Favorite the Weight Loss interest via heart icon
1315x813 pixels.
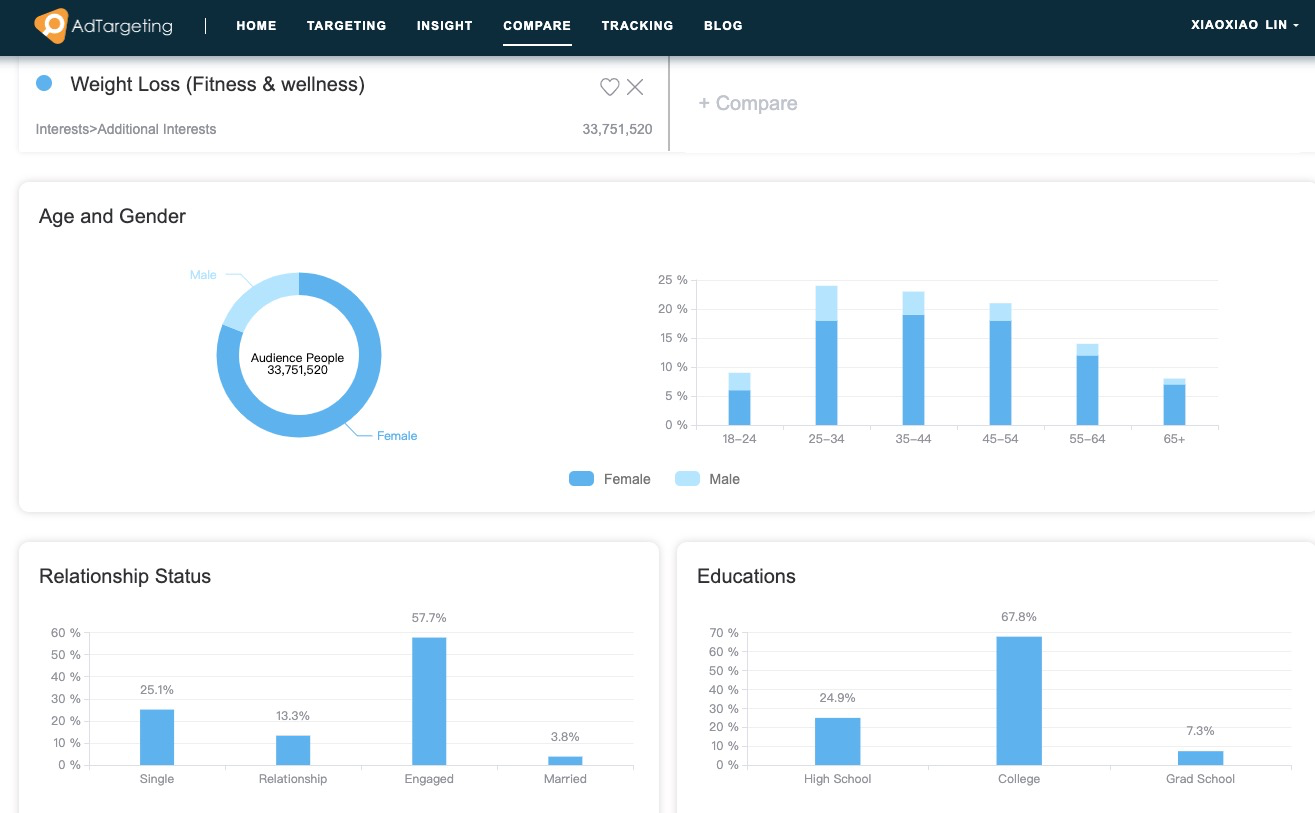609,87
